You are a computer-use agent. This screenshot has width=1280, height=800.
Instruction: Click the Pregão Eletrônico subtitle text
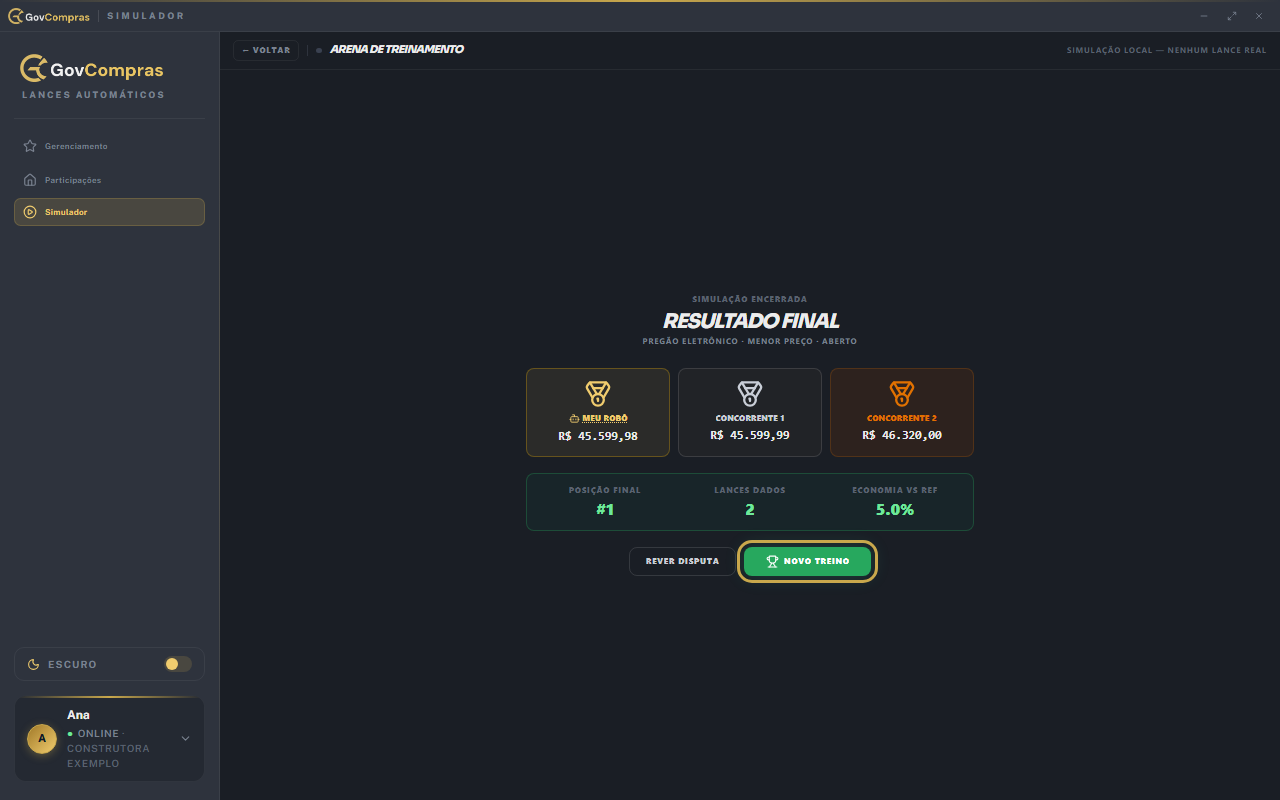click(x=750, y=341)
